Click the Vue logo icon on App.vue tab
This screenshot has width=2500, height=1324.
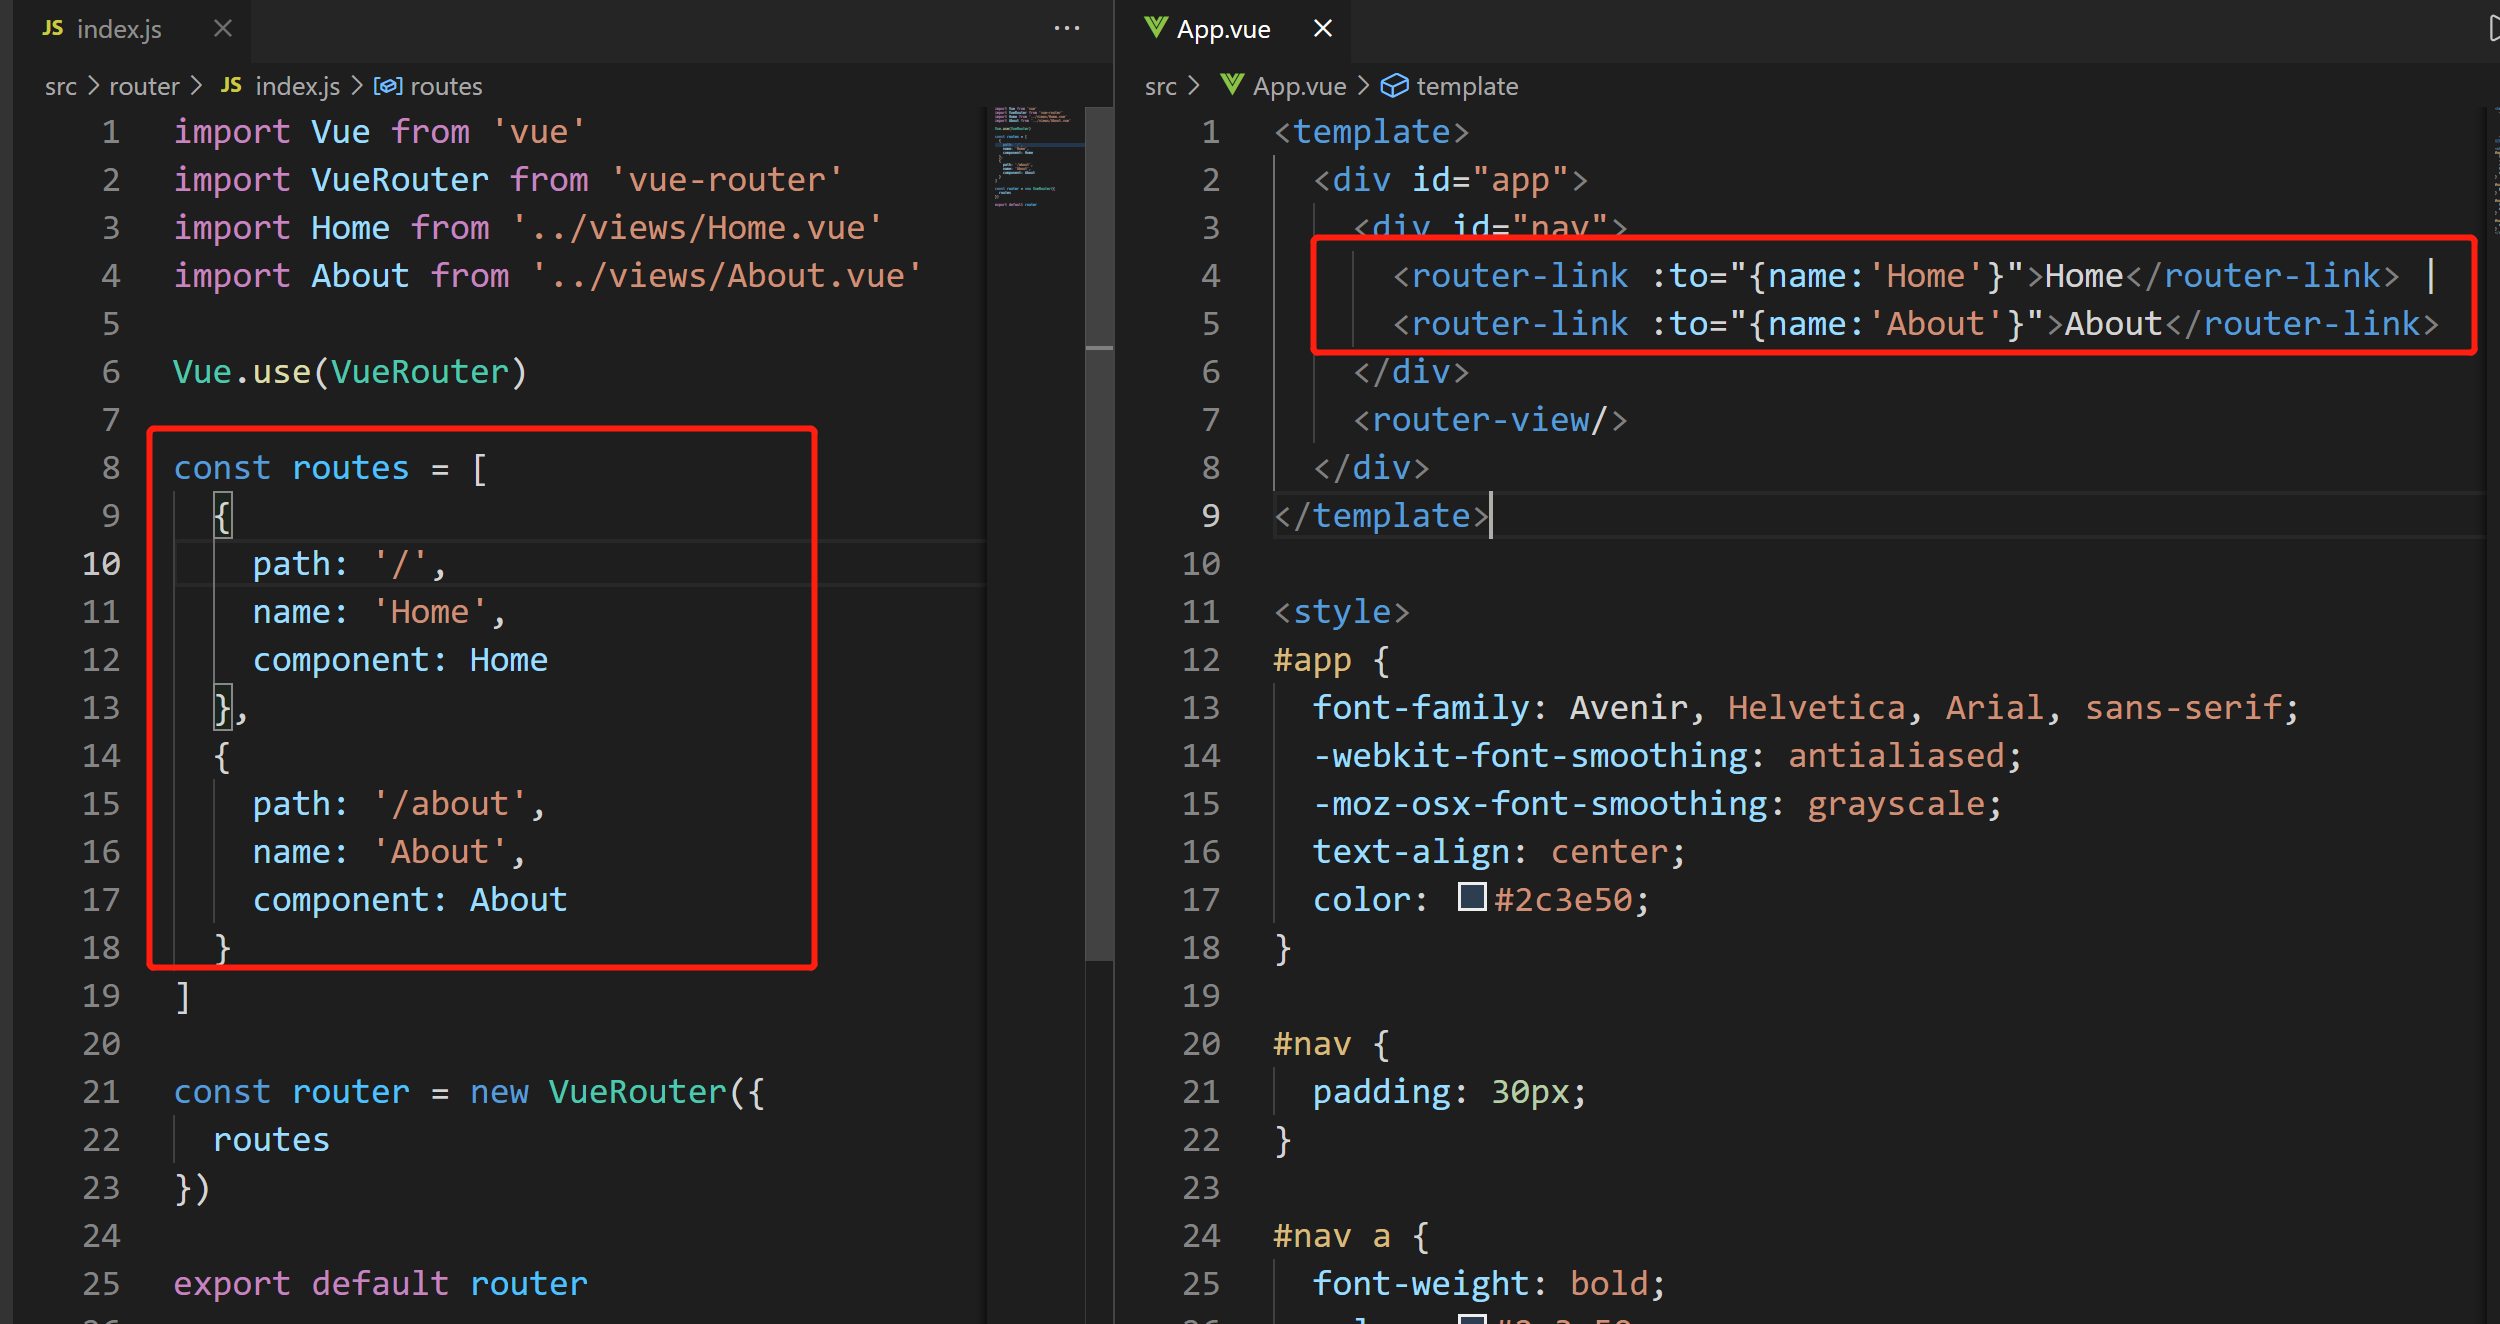click(1156, 28)
